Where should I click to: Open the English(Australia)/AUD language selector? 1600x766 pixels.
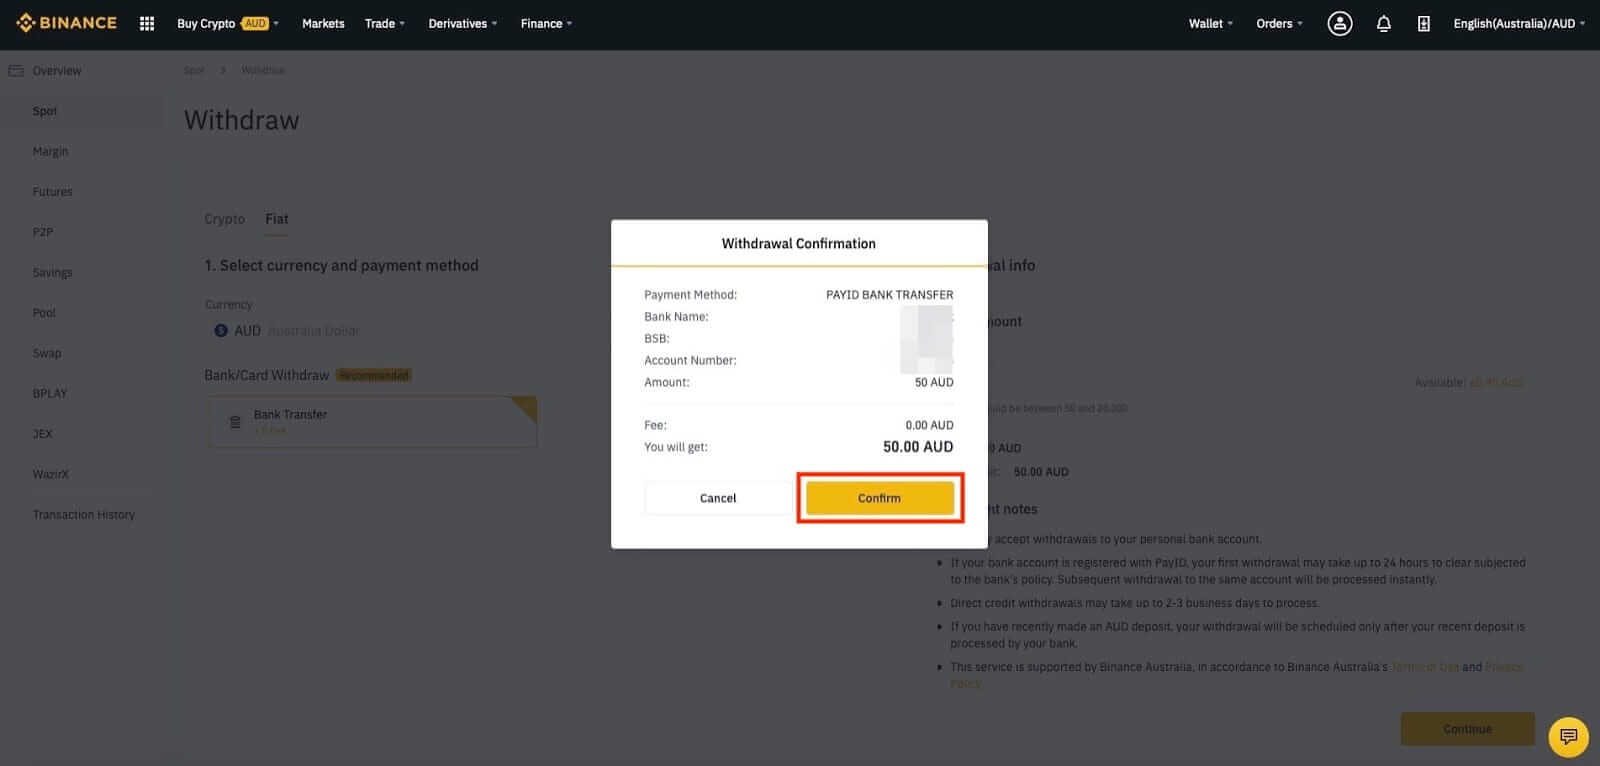click(x=1518, y=23)
